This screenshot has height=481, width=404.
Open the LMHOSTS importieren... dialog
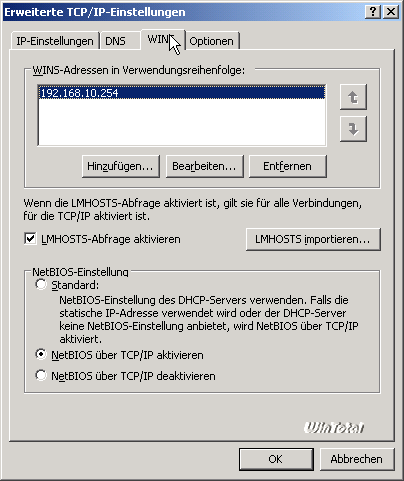pos(313,239)
